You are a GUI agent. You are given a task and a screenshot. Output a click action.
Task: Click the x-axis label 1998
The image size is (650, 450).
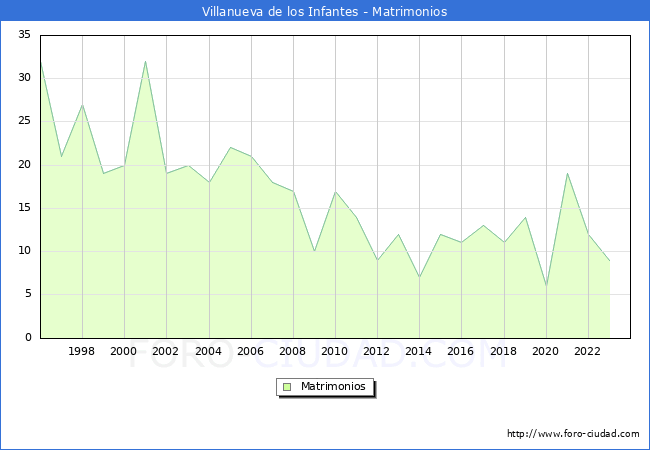(81, 351)
